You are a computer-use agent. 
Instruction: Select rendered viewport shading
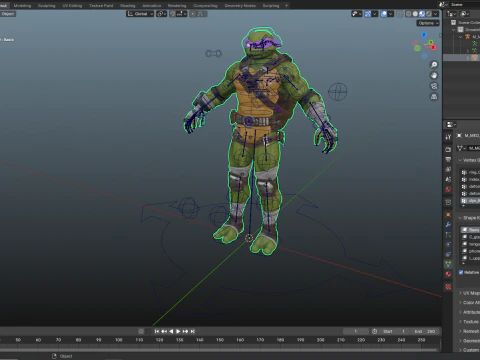click(x=429, y=14)
